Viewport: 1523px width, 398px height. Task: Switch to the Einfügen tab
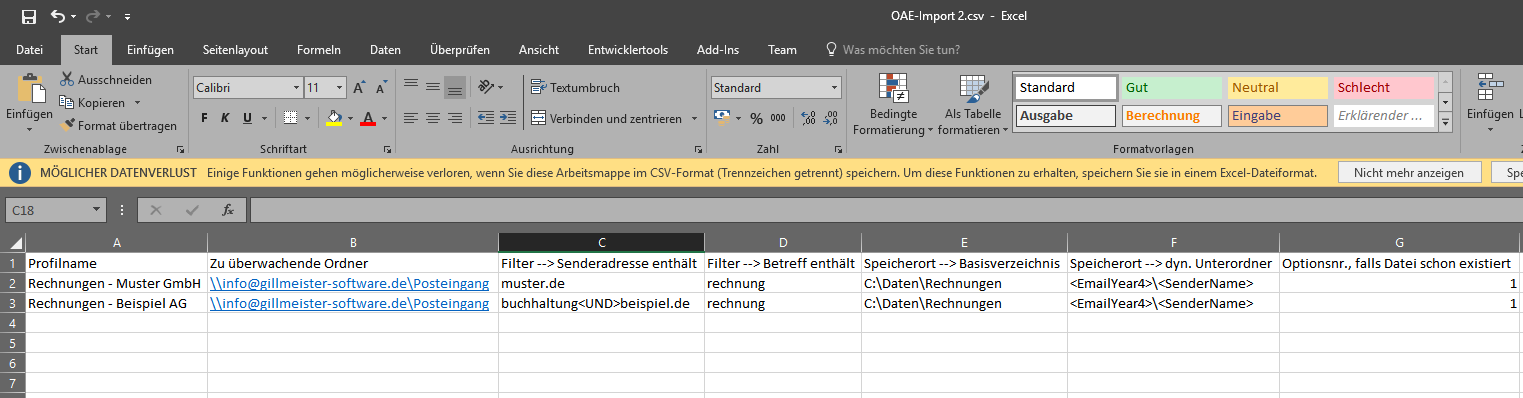[x=151, y=50]
